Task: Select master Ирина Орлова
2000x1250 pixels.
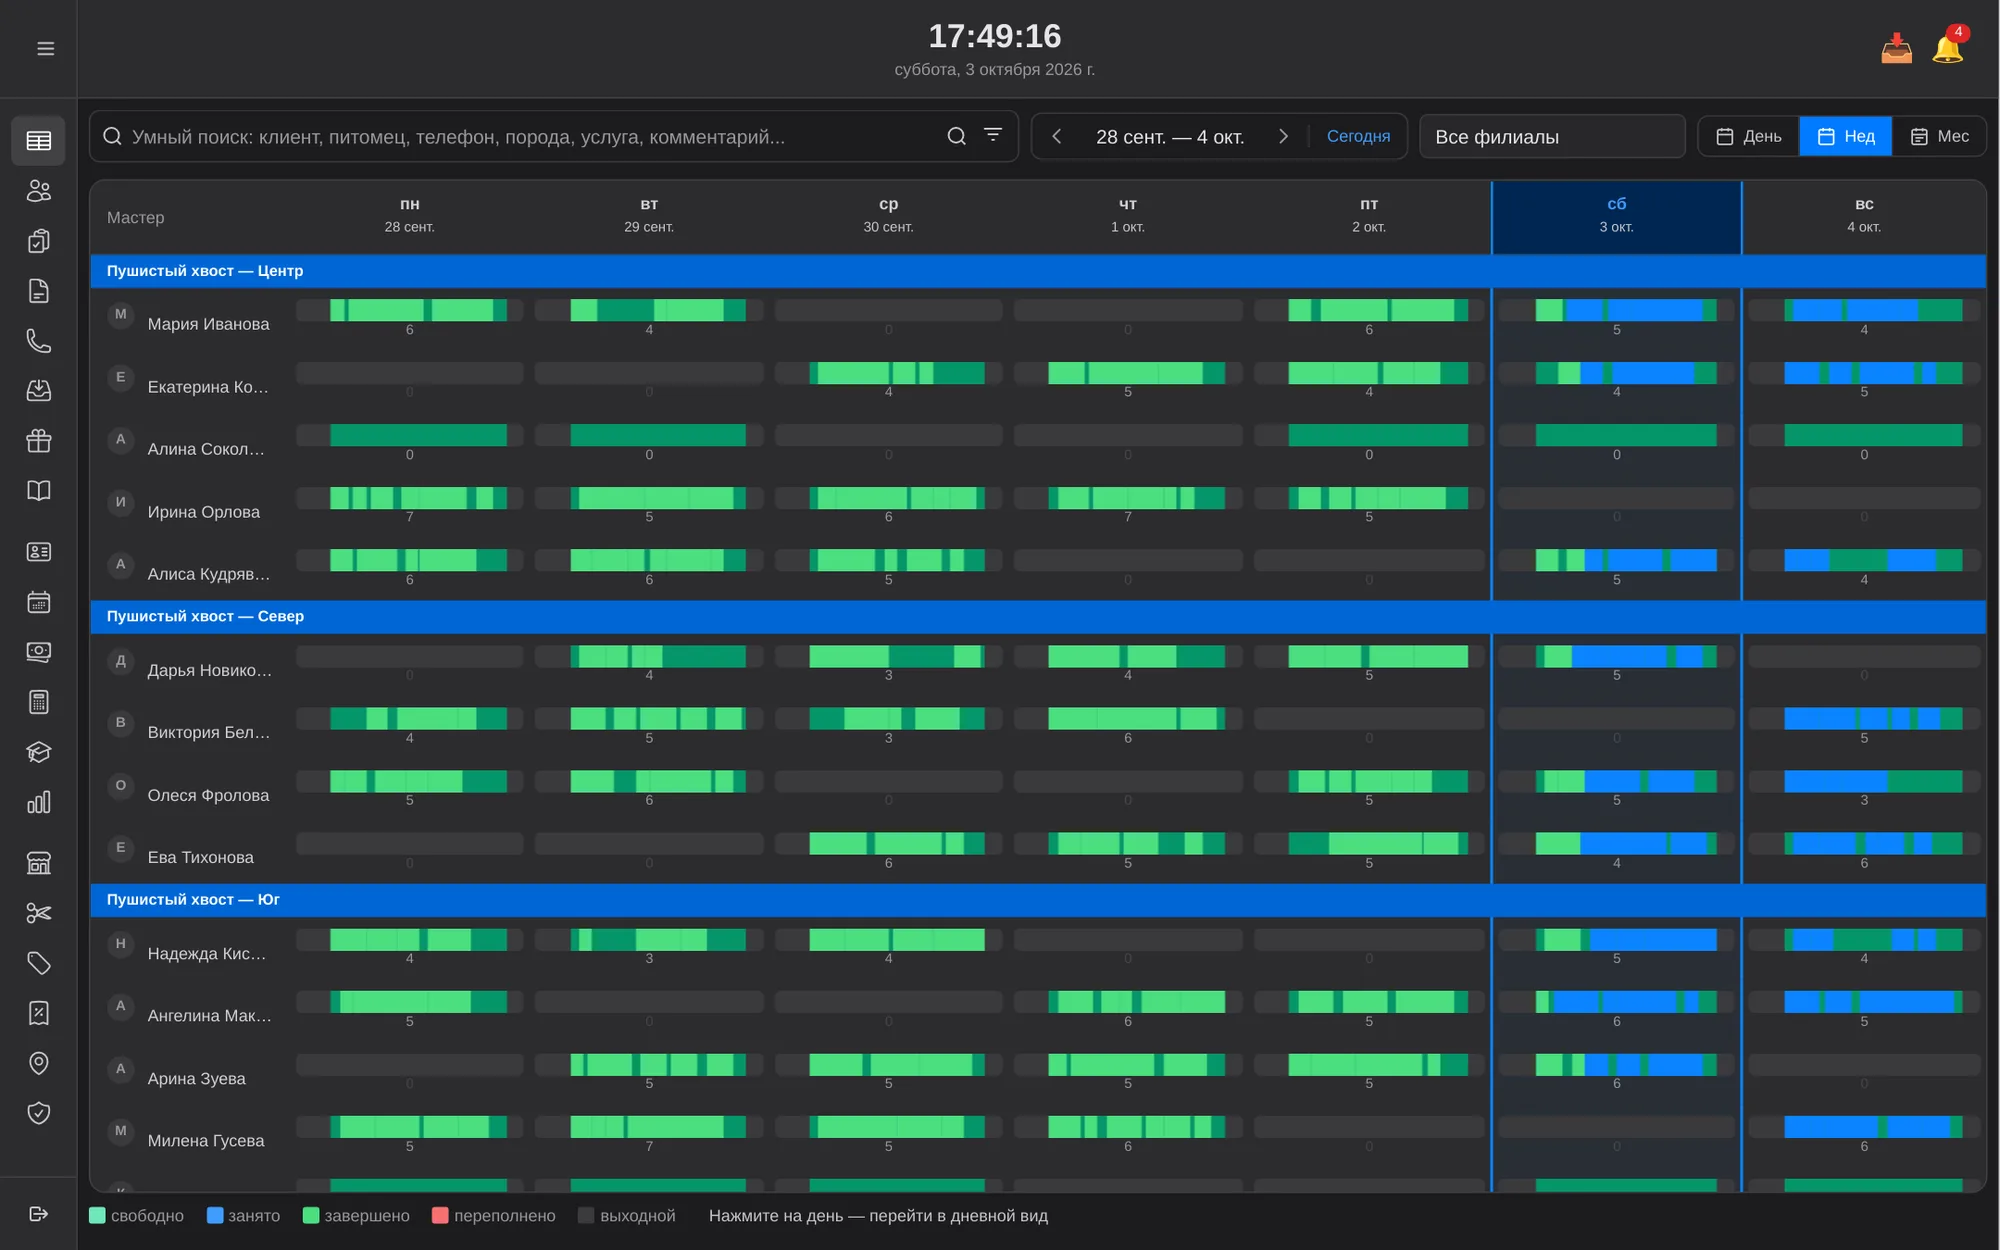Action: click(204, 512)
